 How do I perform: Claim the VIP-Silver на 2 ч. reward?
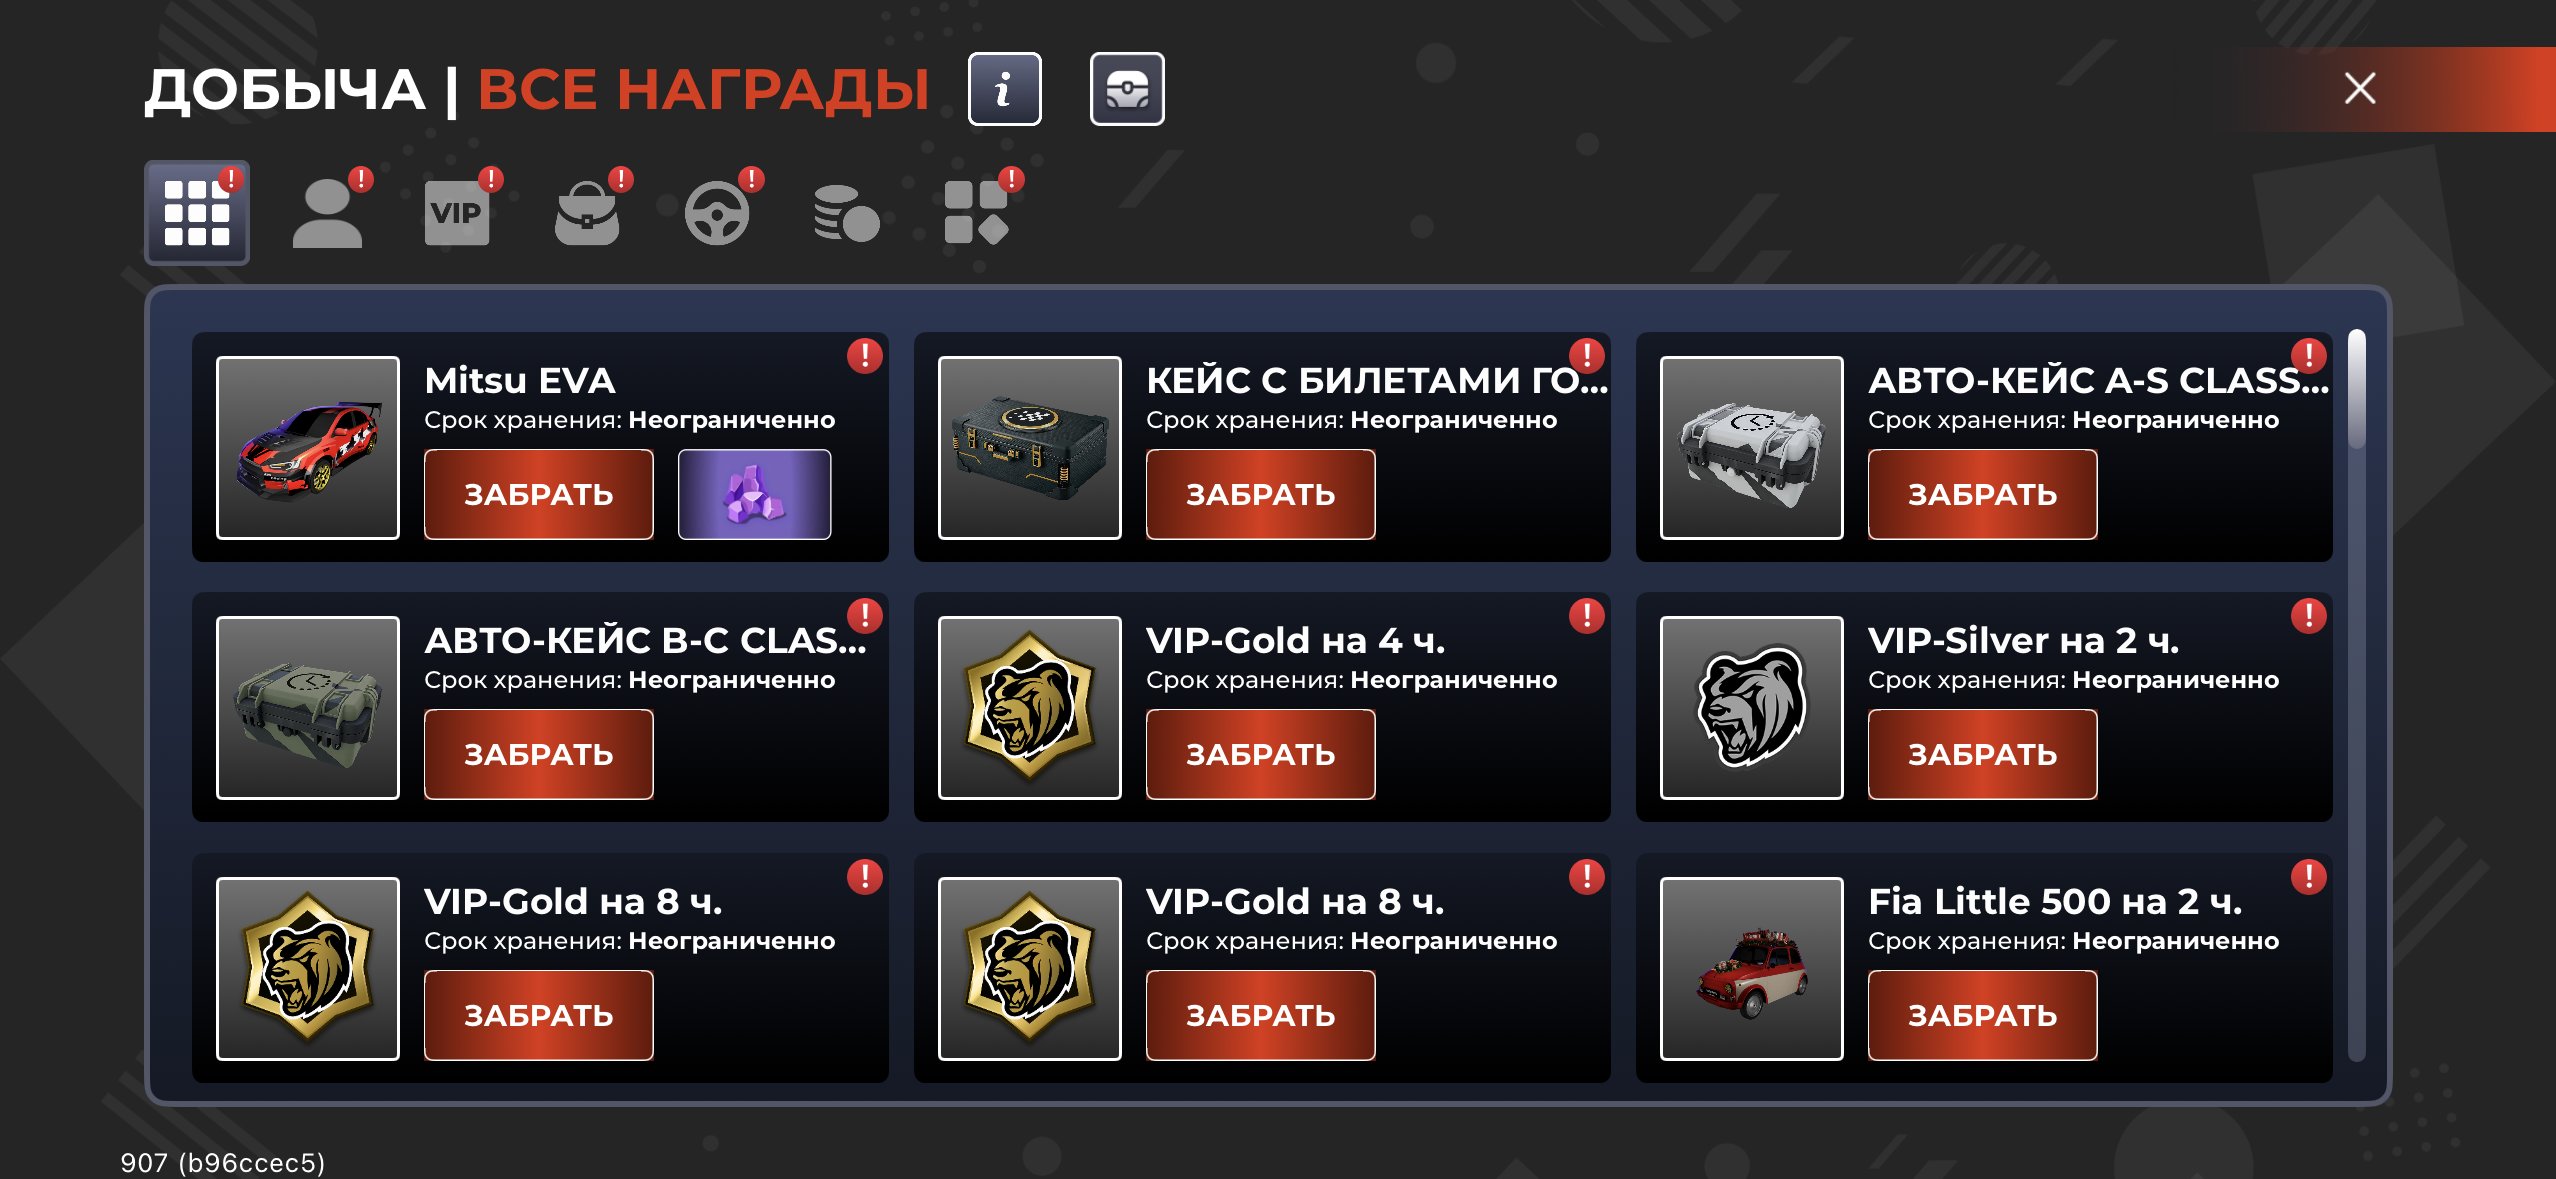pos(1983,754)
